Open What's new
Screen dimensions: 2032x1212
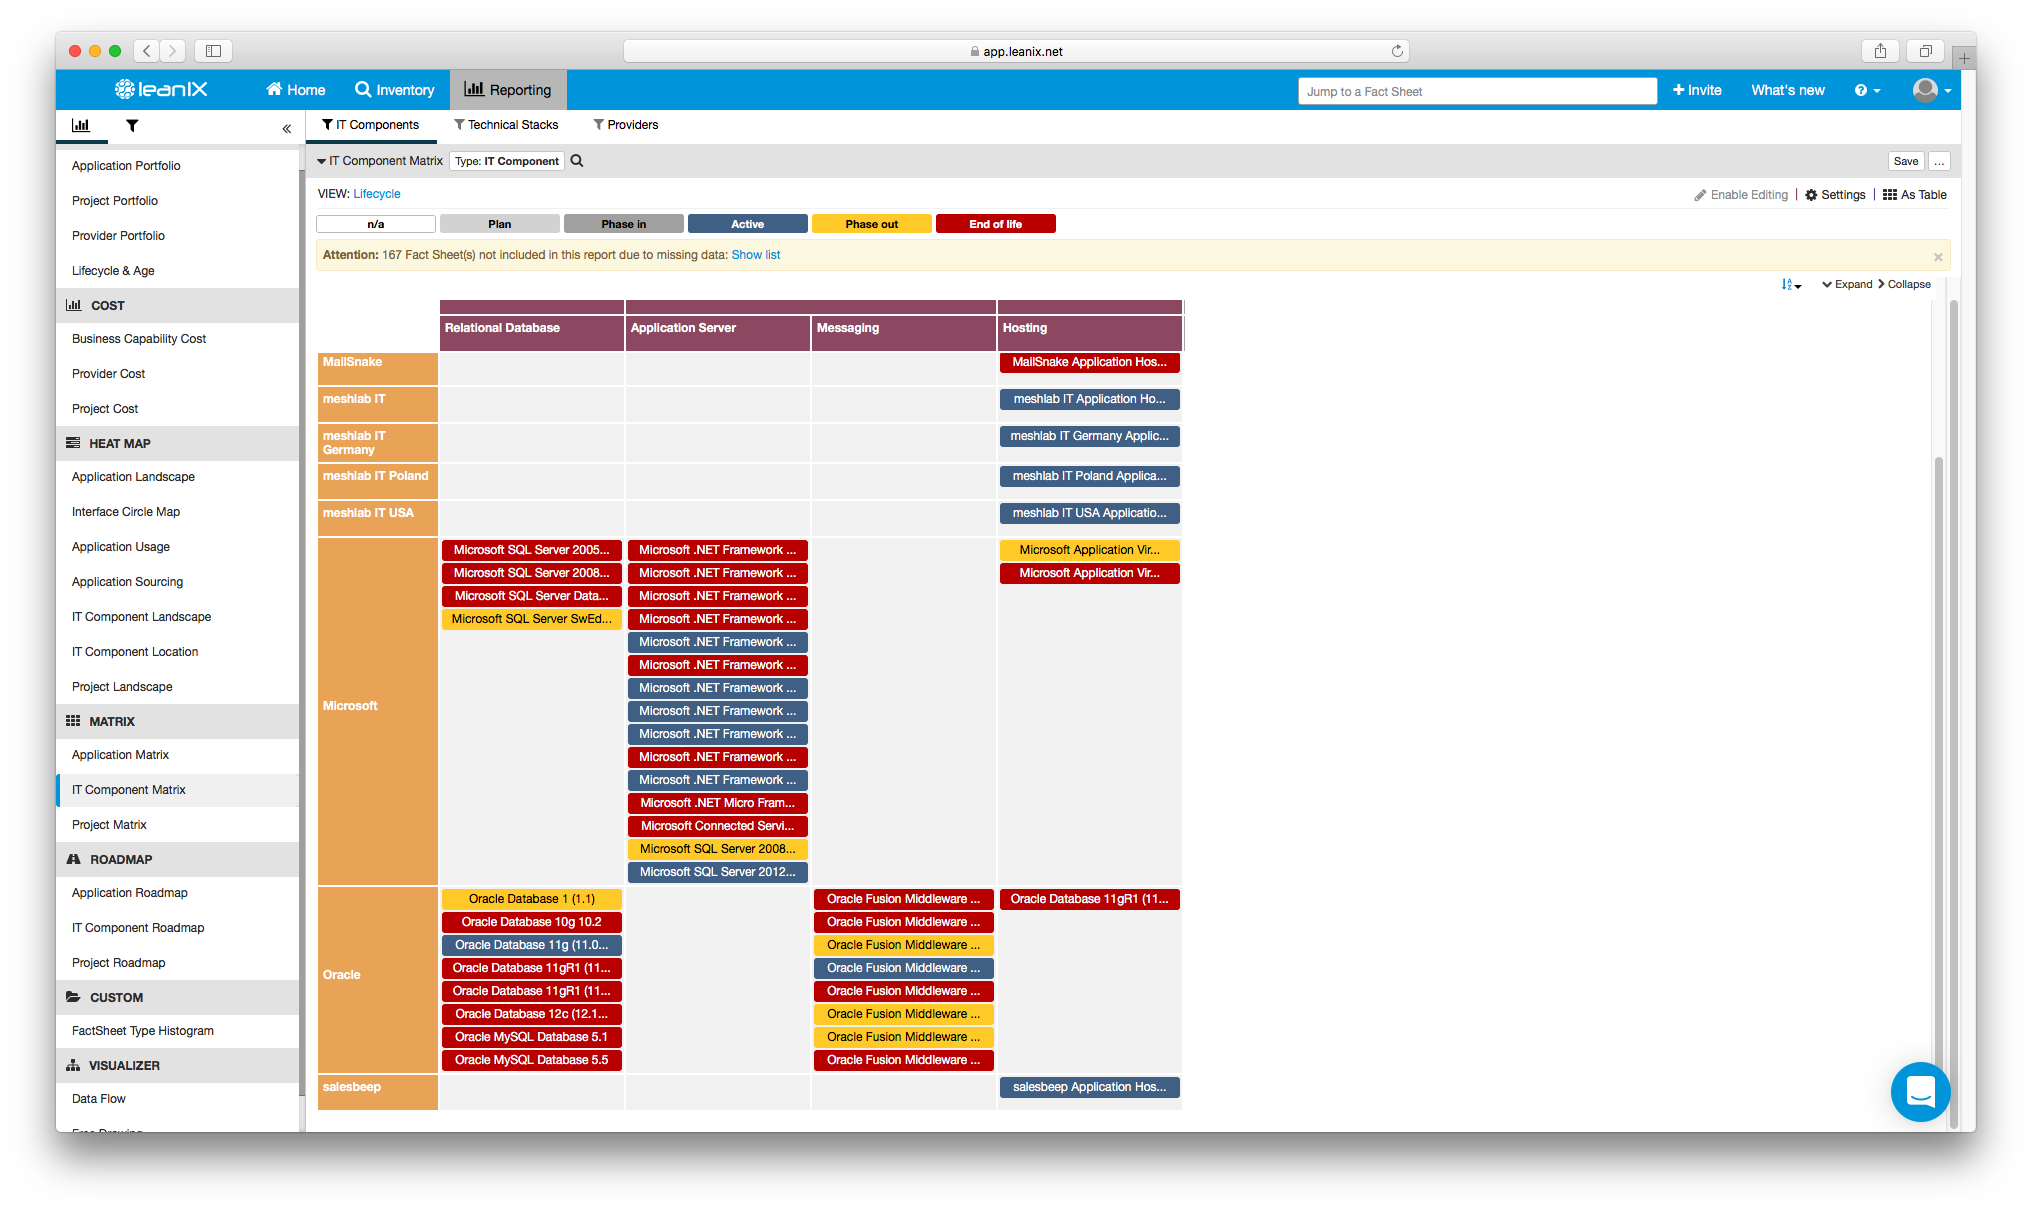pyautogui.click(x=1788, y=90)
